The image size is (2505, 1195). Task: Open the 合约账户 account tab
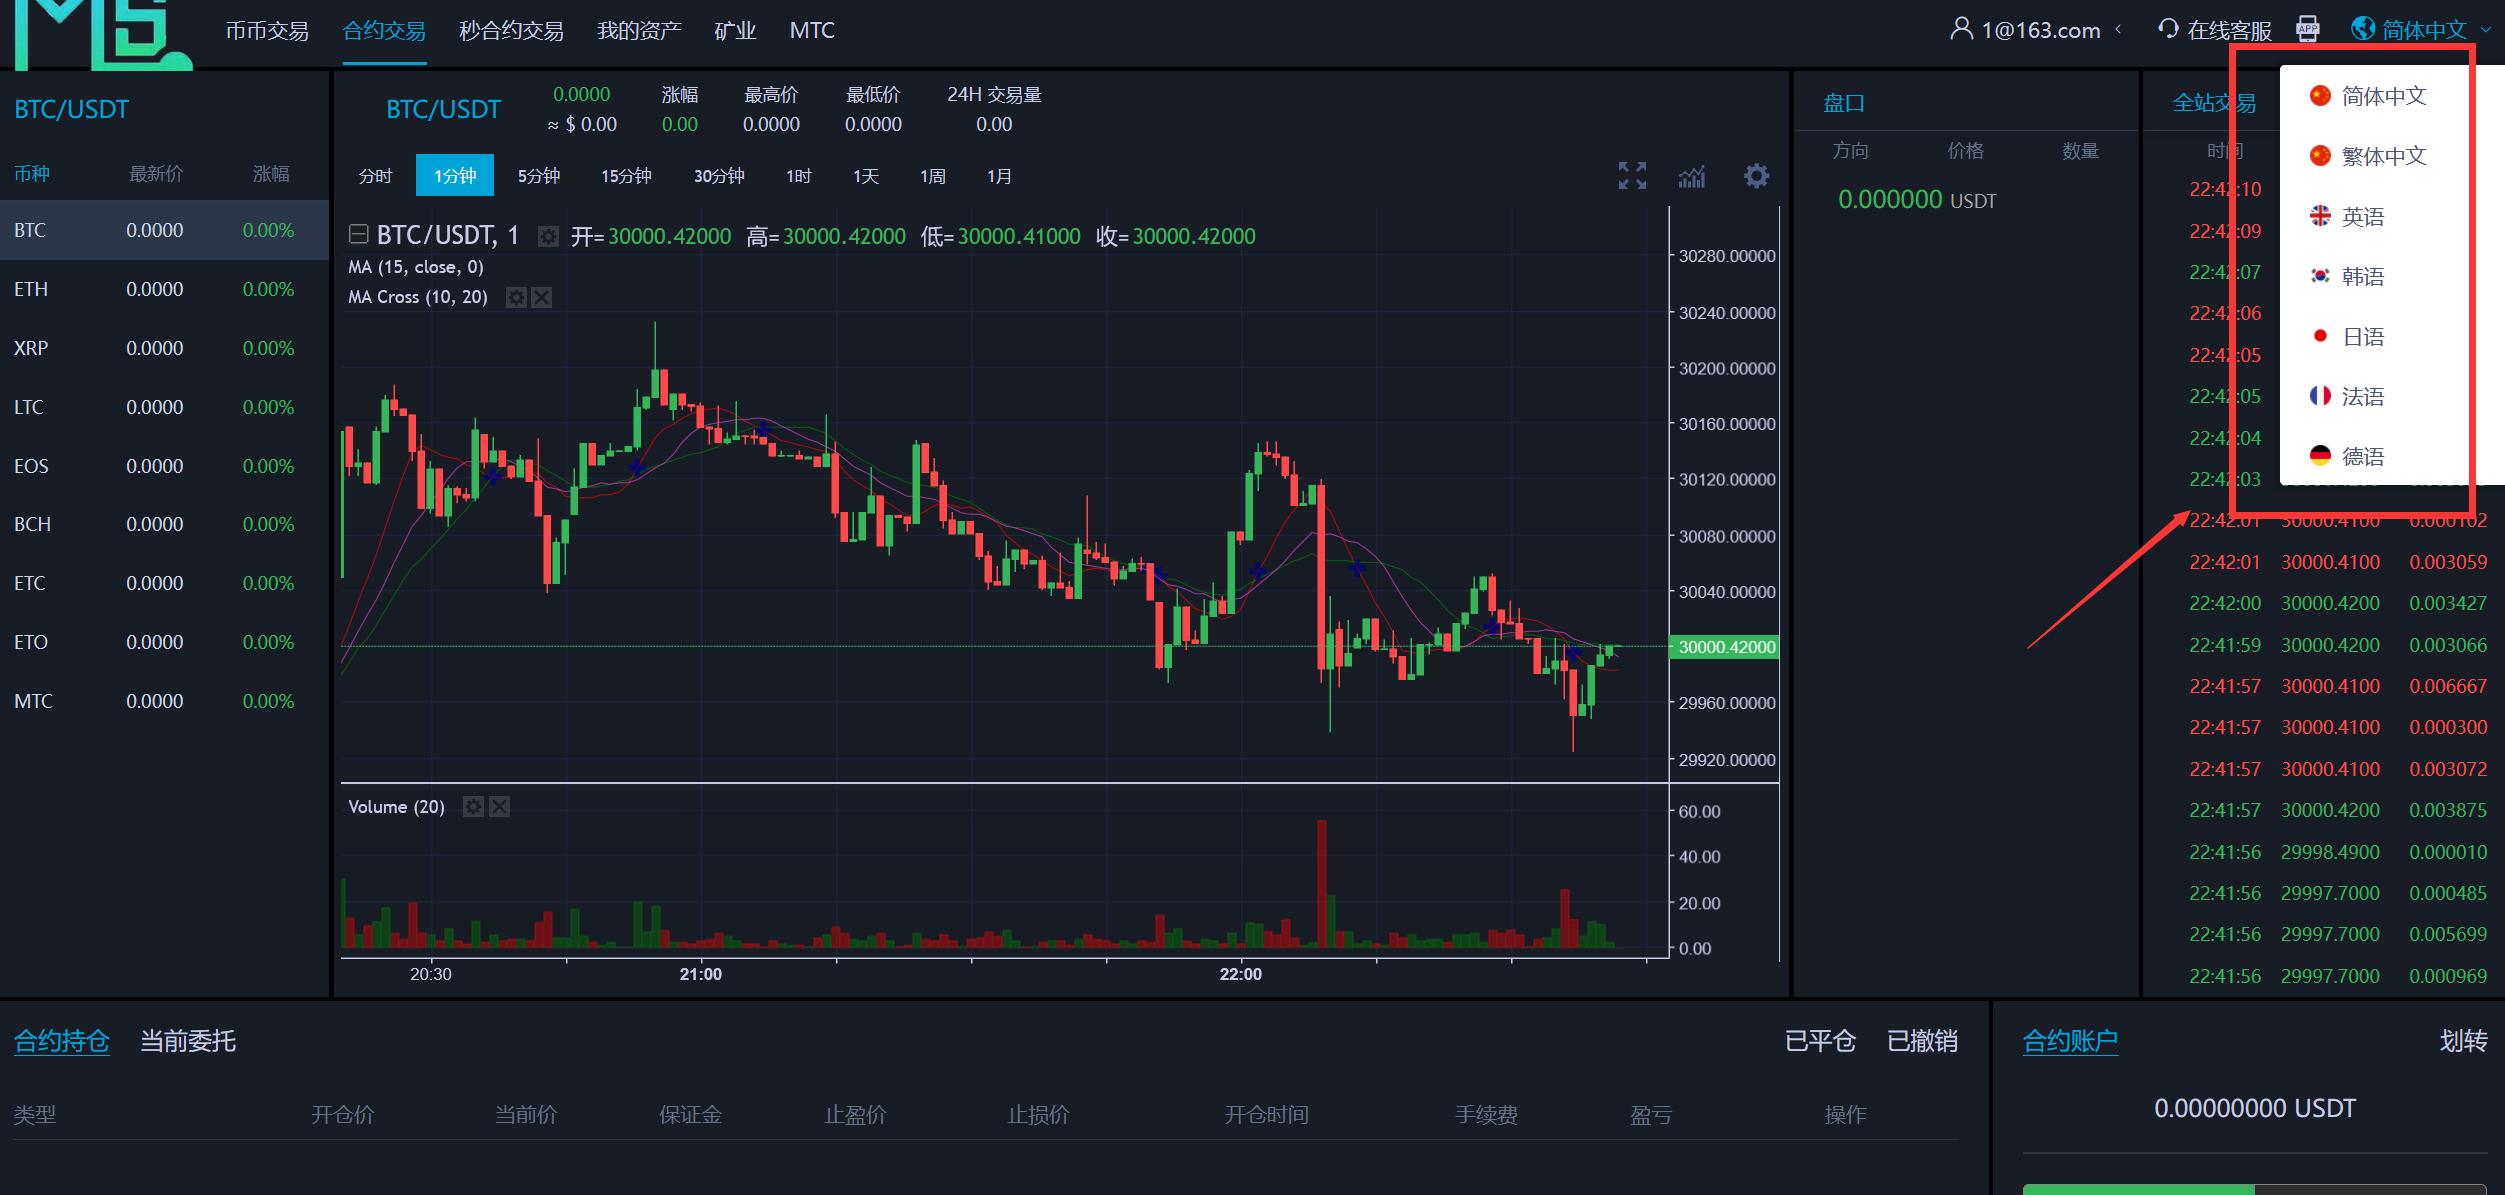[2070, 1041]
